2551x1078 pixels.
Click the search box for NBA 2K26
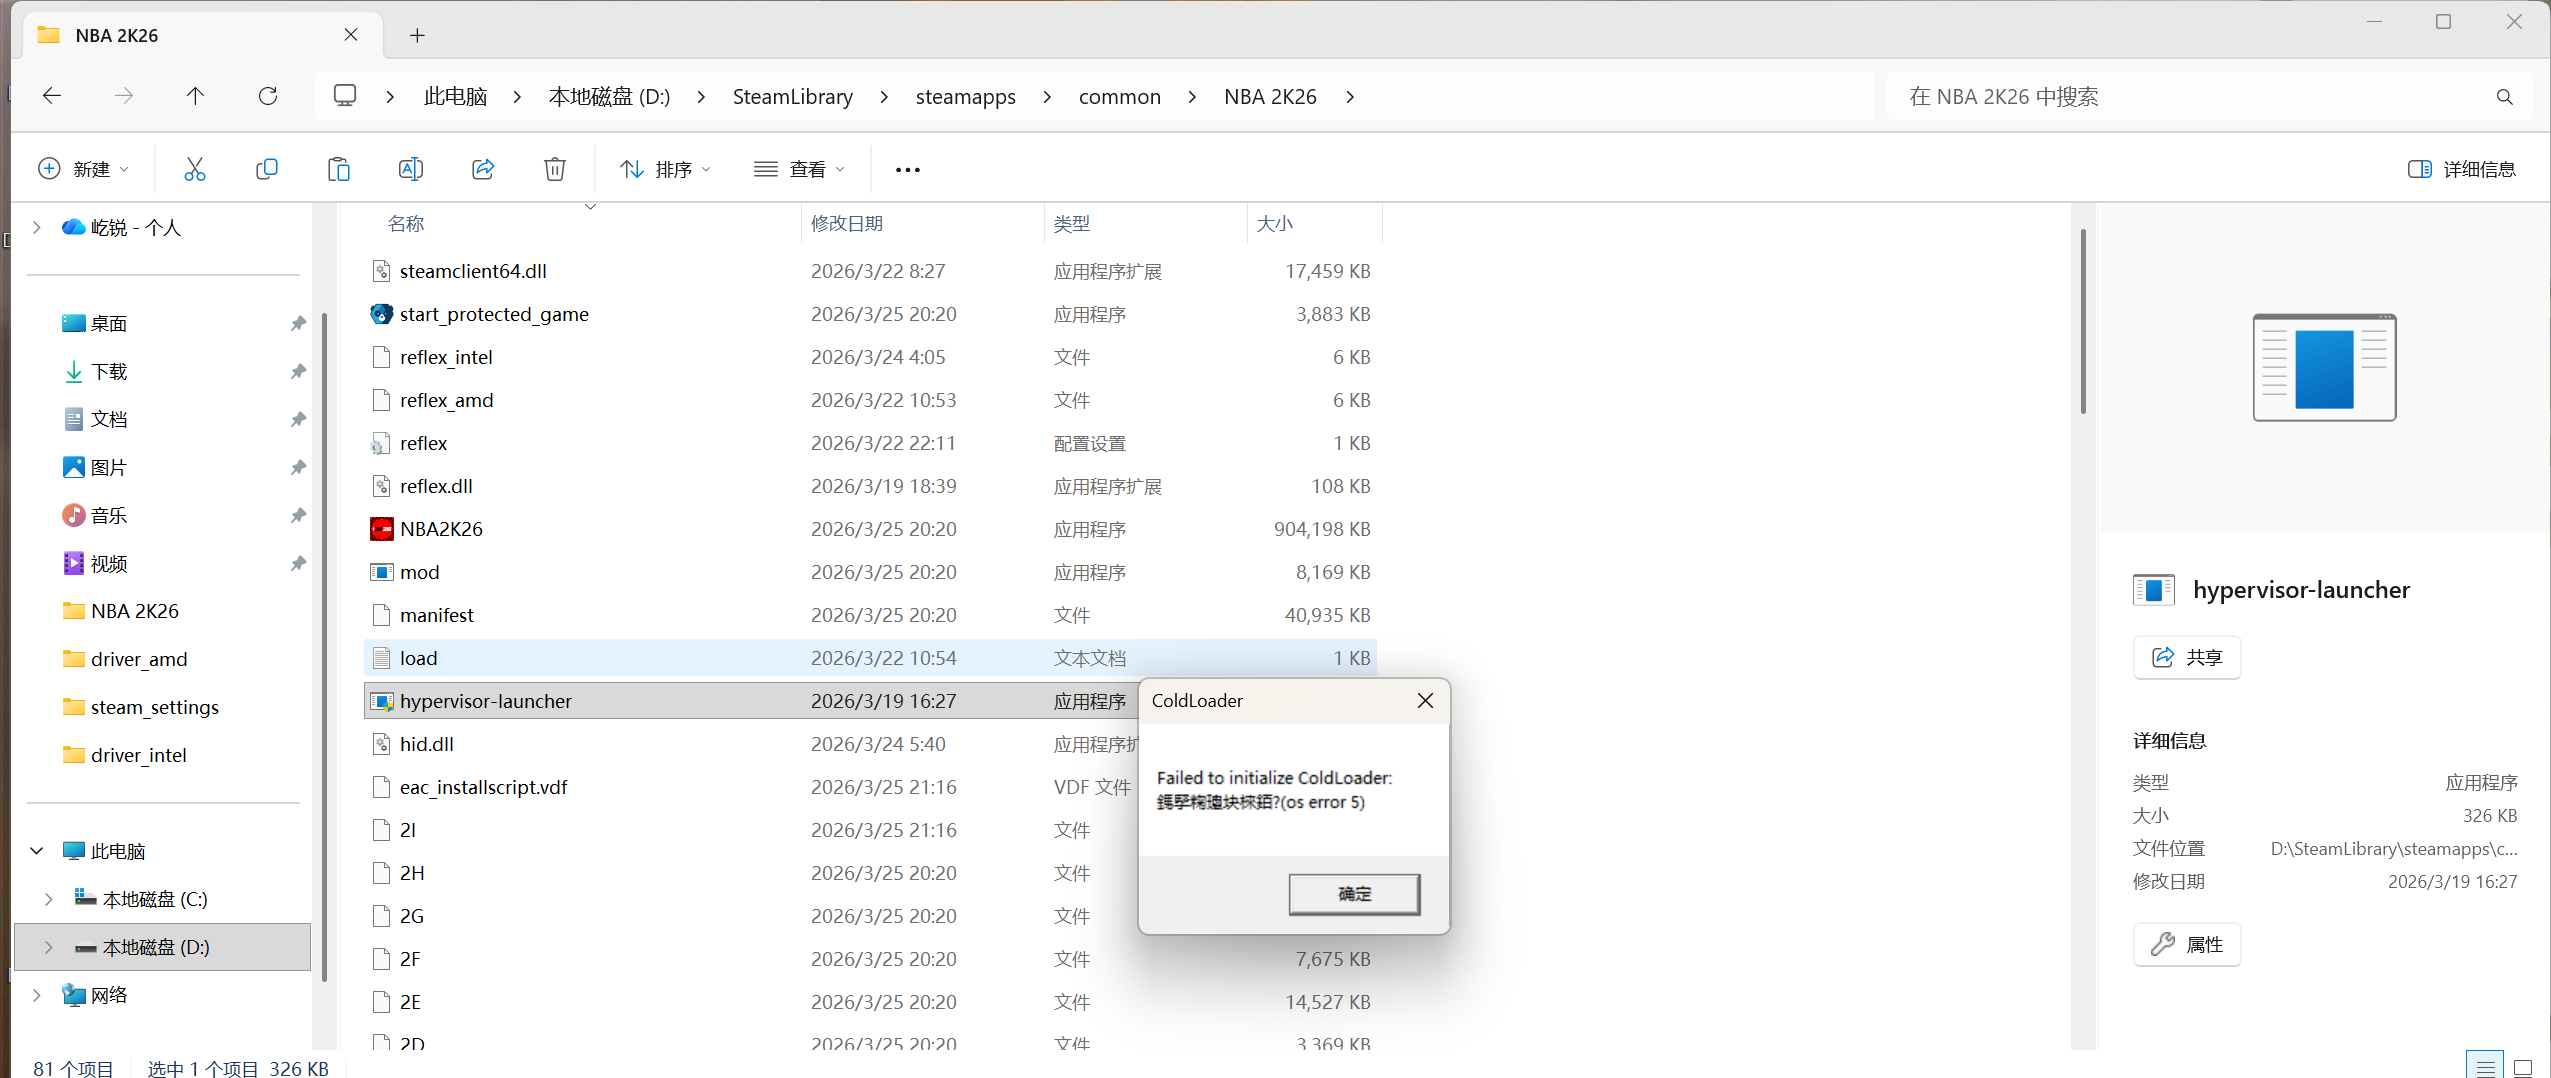click(2190, 96)
